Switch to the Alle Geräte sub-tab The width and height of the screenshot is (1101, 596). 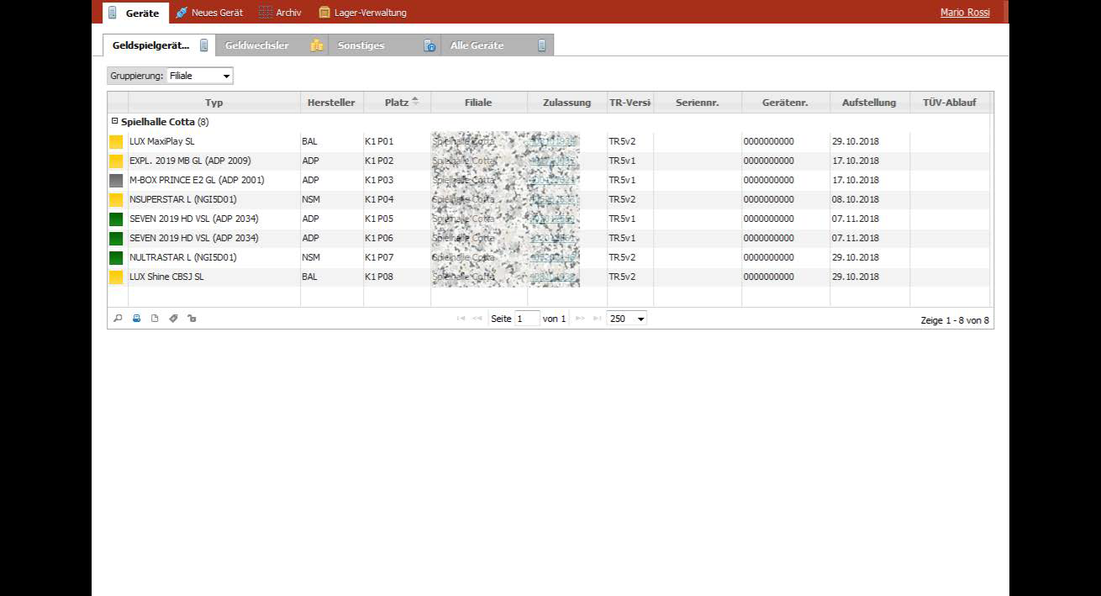coord(497,46)
